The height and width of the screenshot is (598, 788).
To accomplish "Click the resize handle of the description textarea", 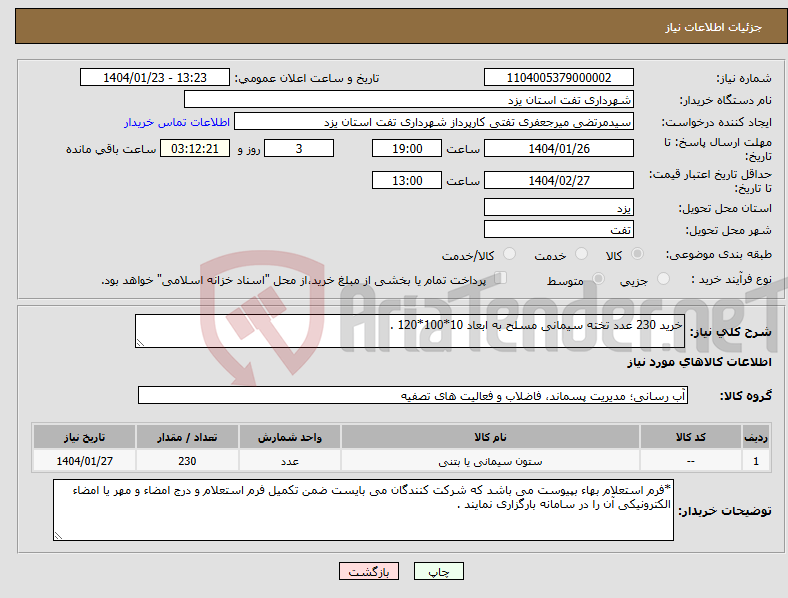I will pyautogui.click(x=140, y=343).
